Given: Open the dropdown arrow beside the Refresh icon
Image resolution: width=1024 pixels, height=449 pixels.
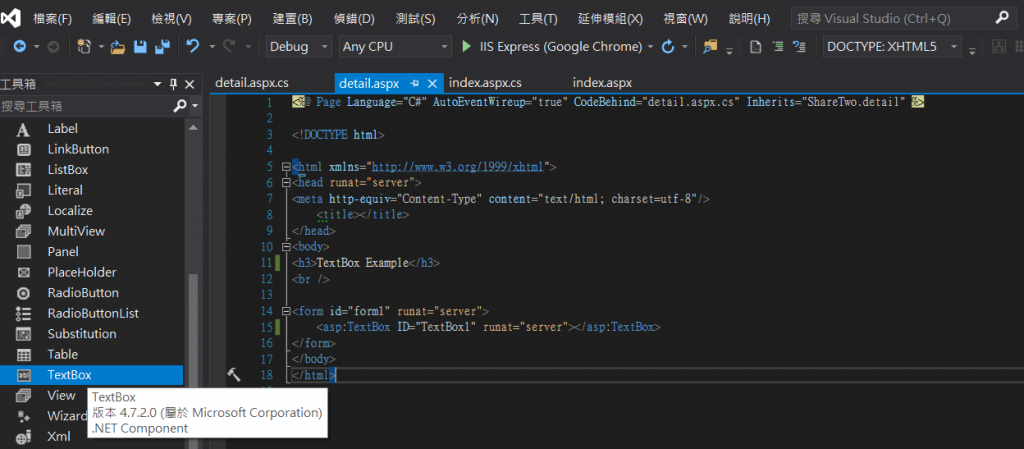Looking at the screenshot, I should click(x=684, y=47).
